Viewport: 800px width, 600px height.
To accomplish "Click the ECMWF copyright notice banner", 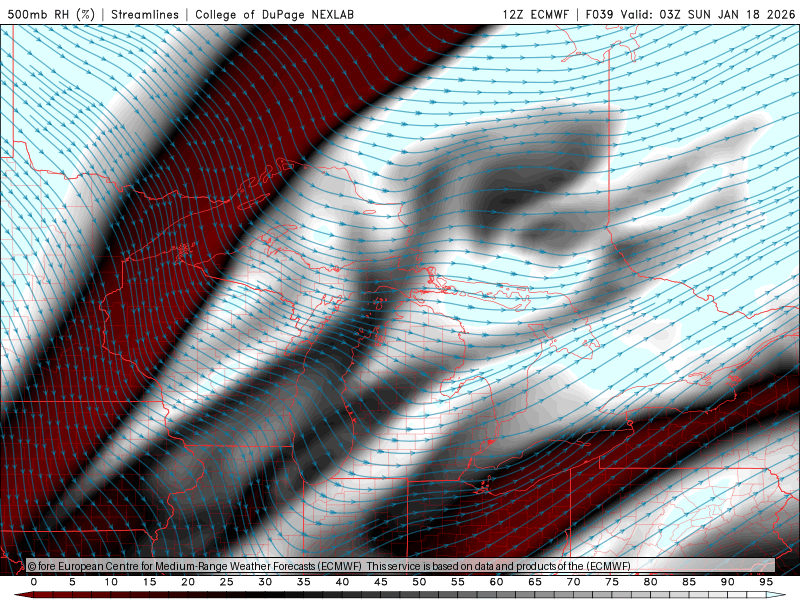I will click(400, 566).
